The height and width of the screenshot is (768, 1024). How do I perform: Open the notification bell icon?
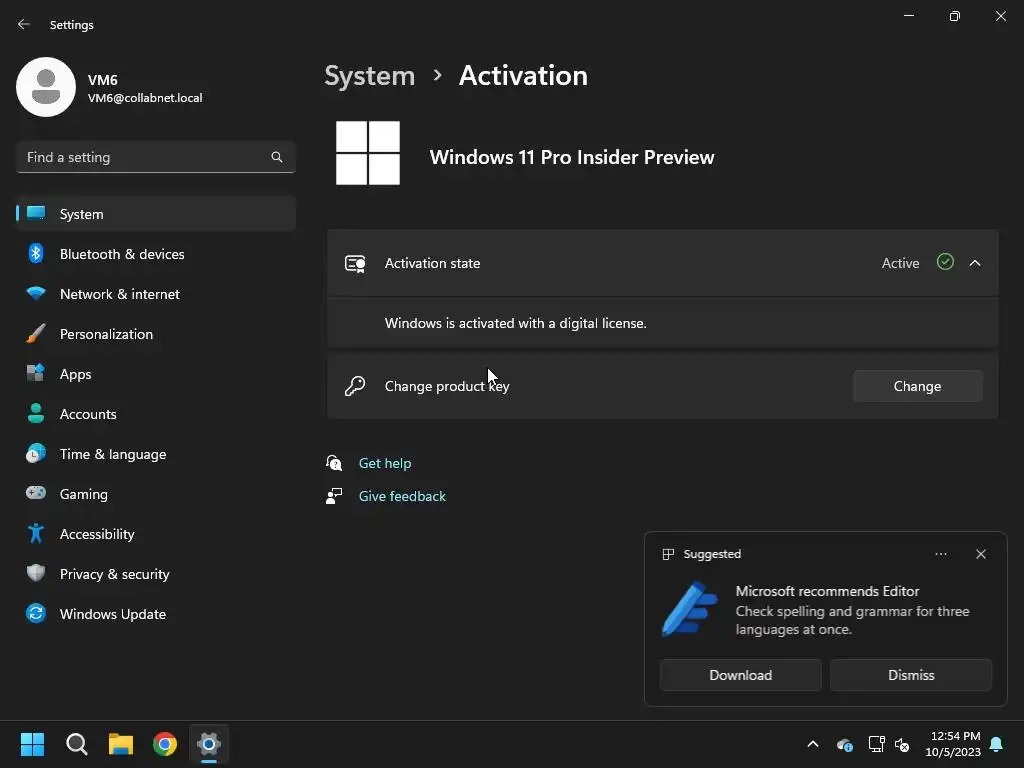click(997, 744)
